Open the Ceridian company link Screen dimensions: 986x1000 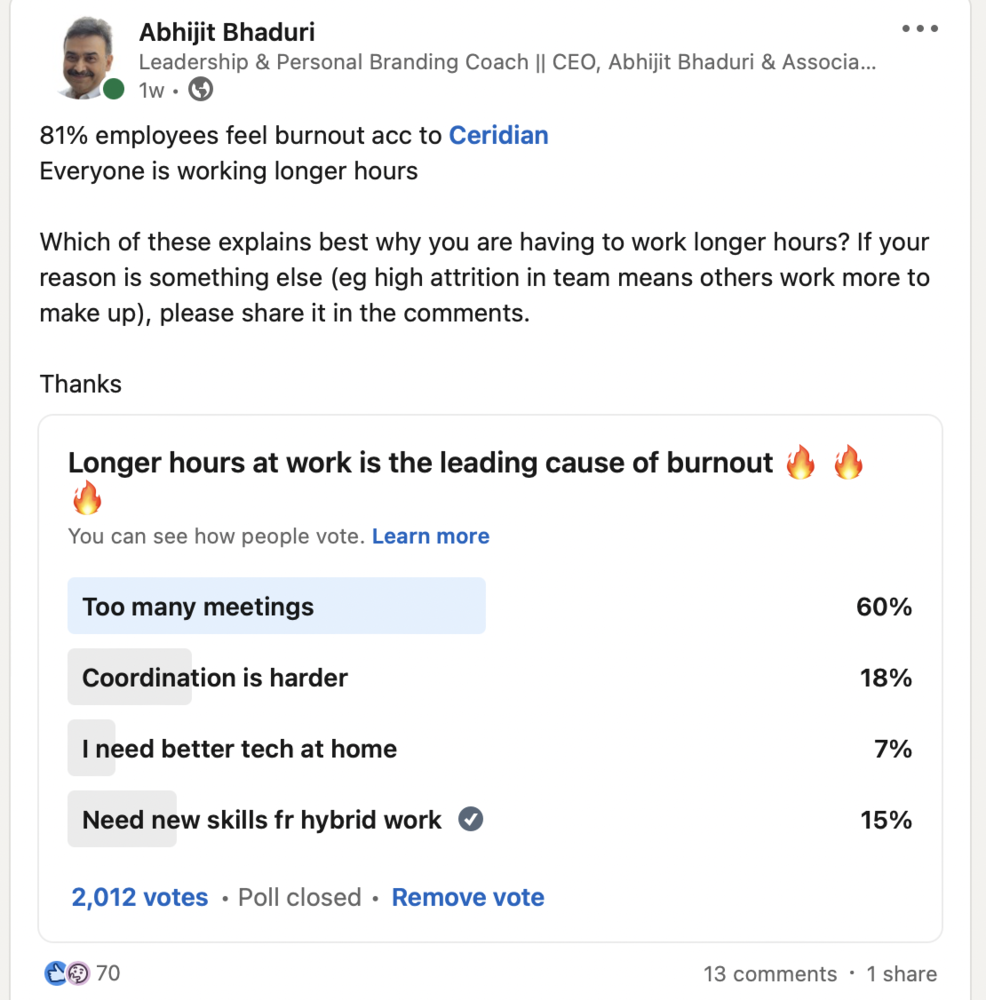pos(498,135)
